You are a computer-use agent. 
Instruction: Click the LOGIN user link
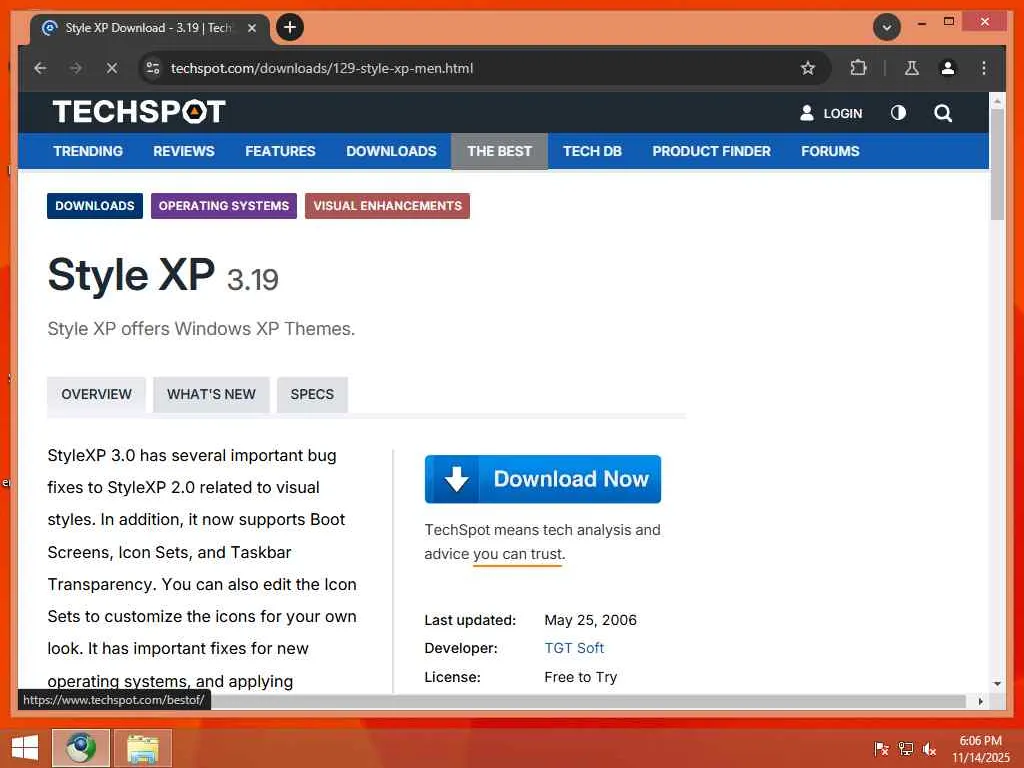(831, 113)
